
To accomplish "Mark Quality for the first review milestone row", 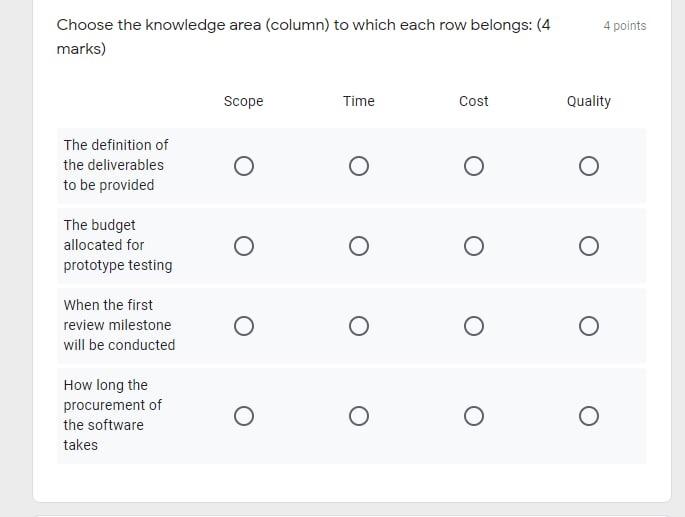I will 589,326.
